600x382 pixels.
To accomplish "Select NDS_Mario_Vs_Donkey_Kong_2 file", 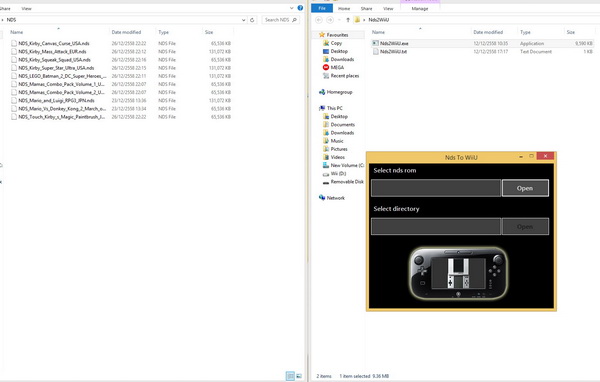I will coord(62,109).
